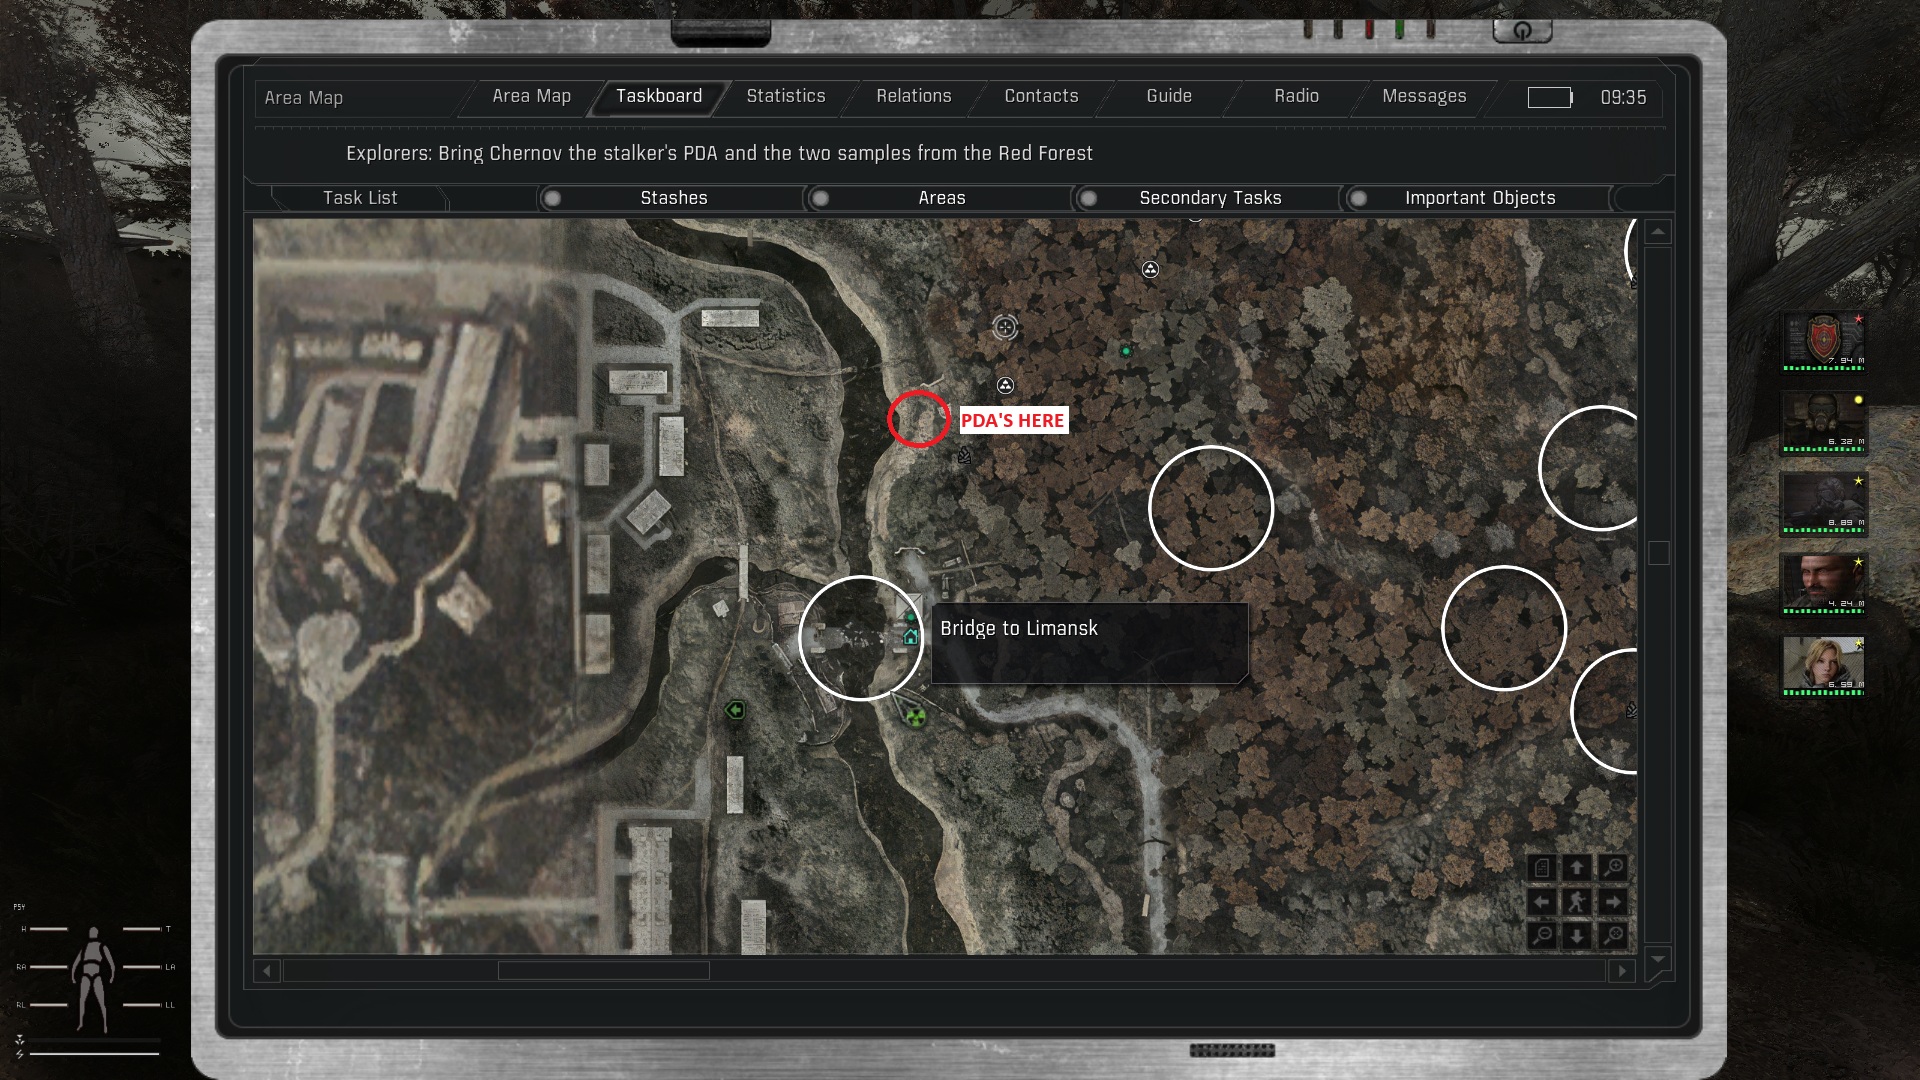Toggle the Important Objects filter

pos(1358,198)
